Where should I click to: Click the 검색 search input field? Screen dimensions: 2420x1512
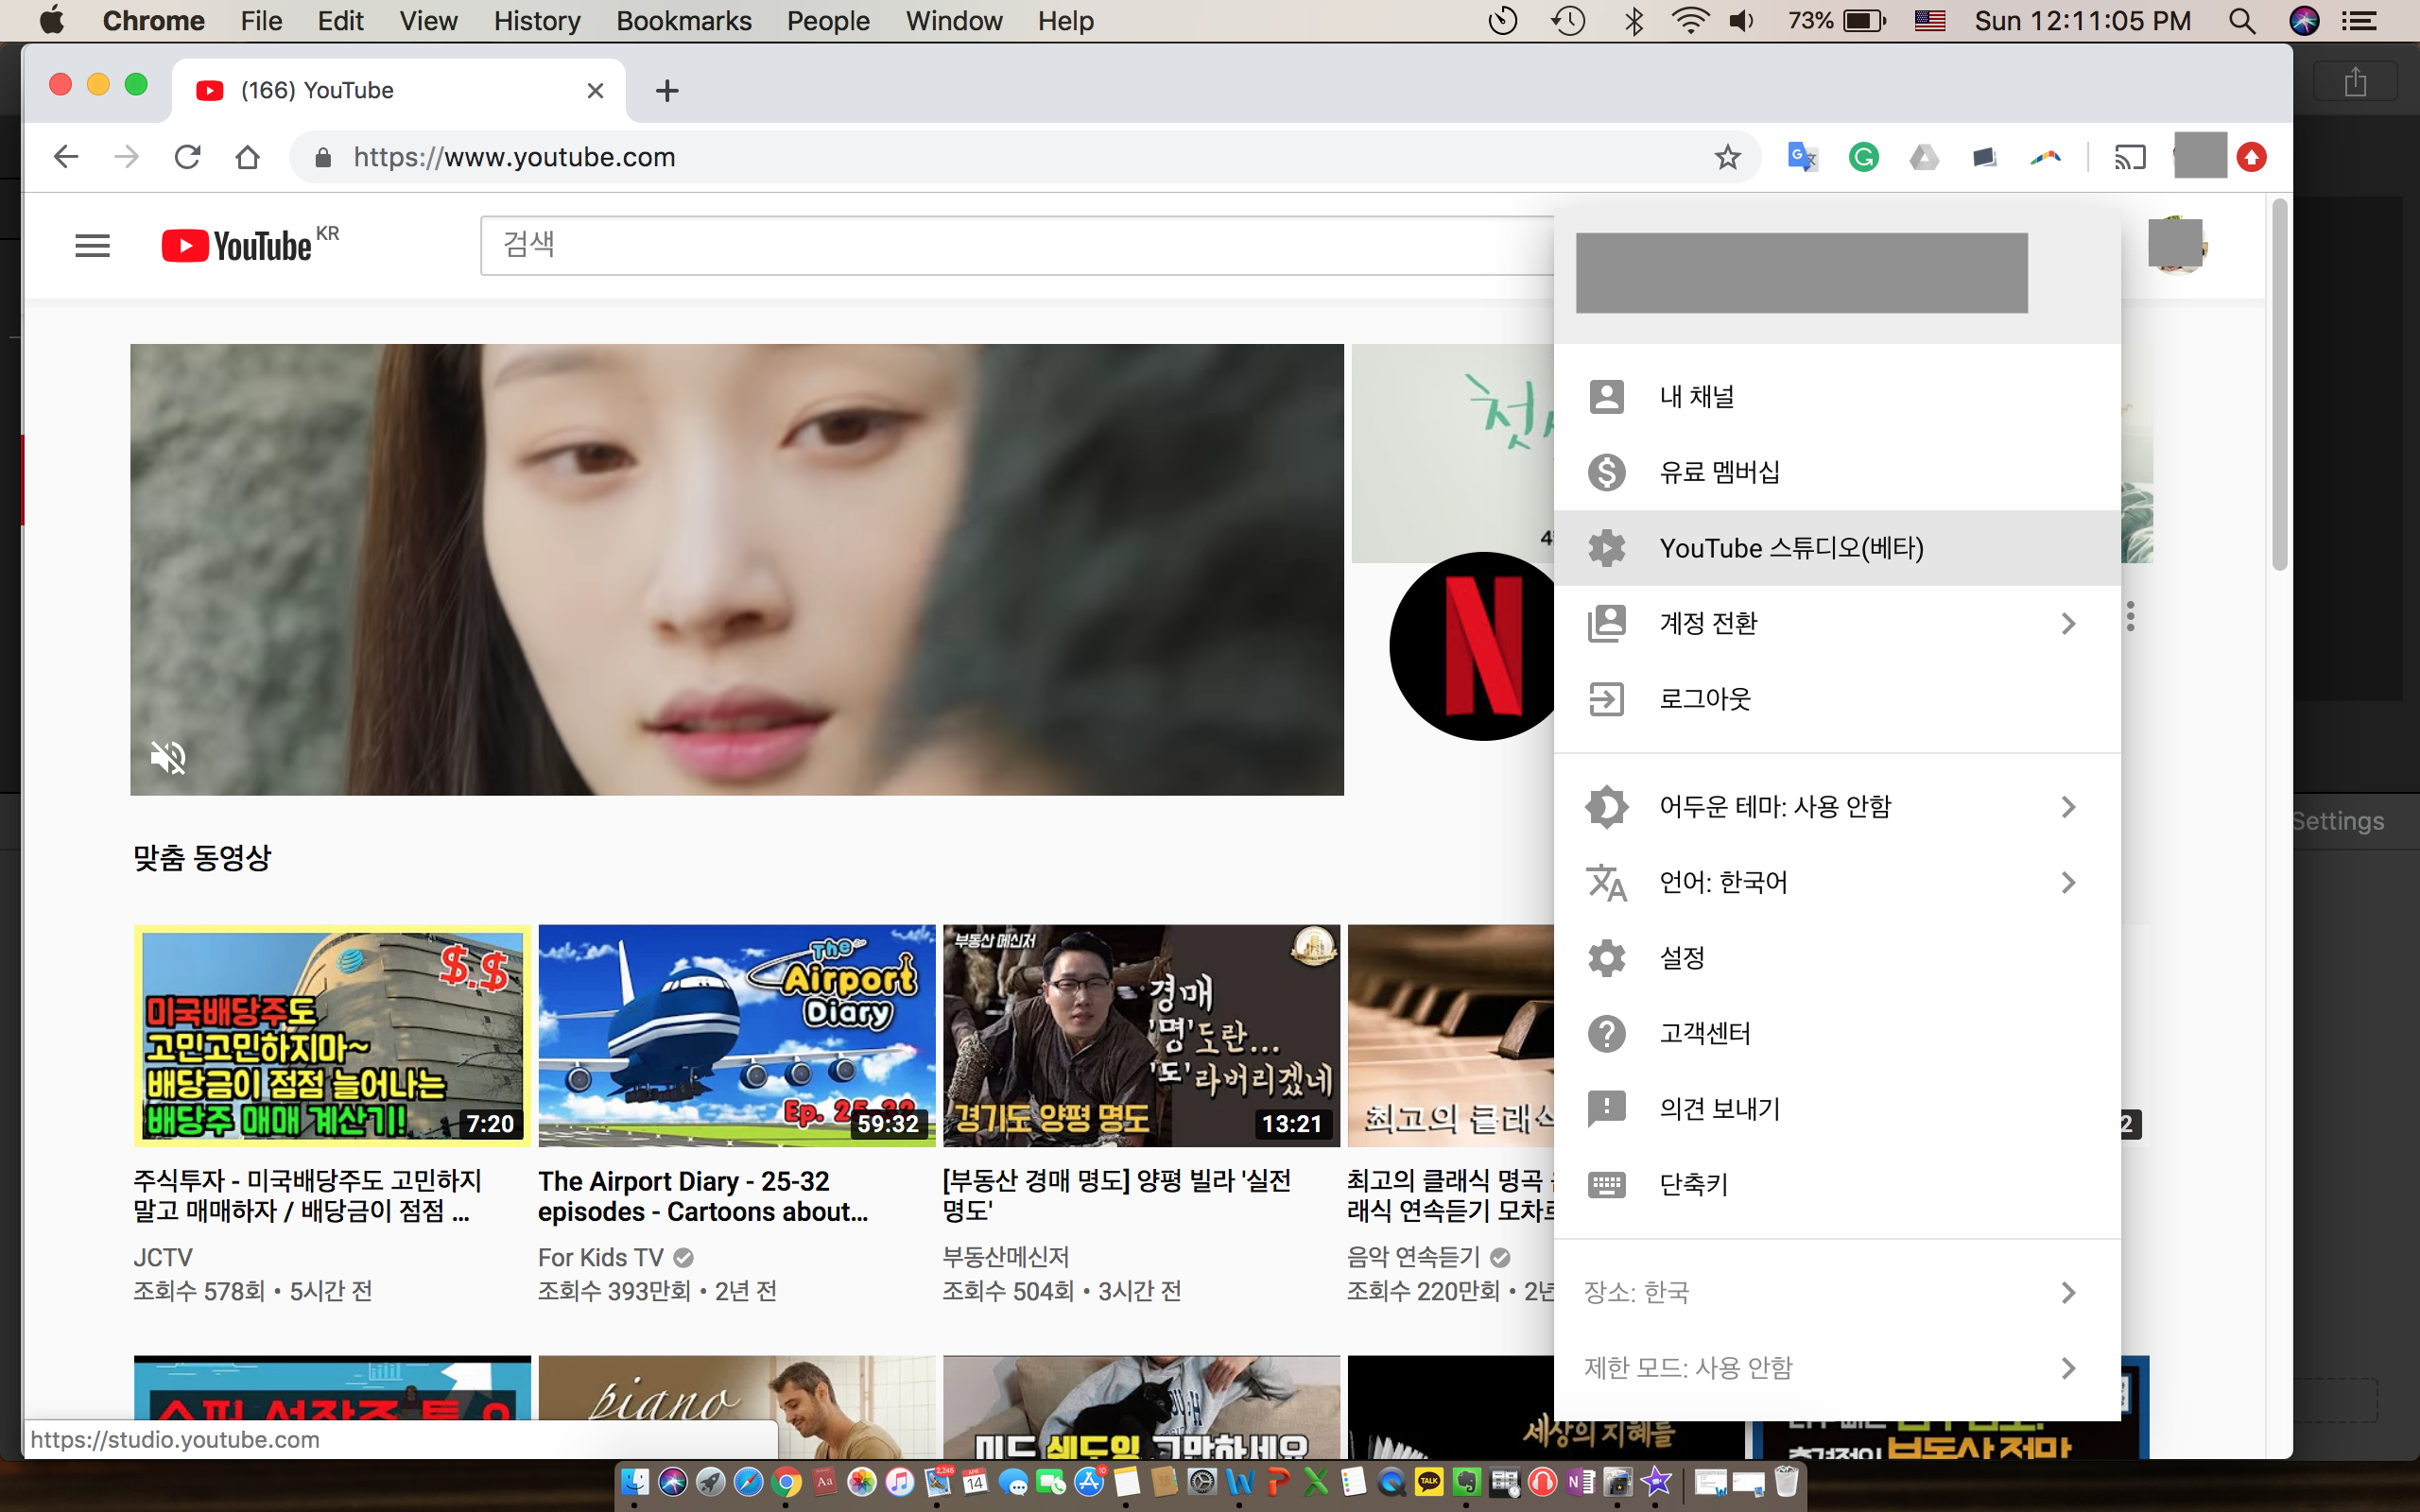pyautogui.click(x=1017, y=245)
